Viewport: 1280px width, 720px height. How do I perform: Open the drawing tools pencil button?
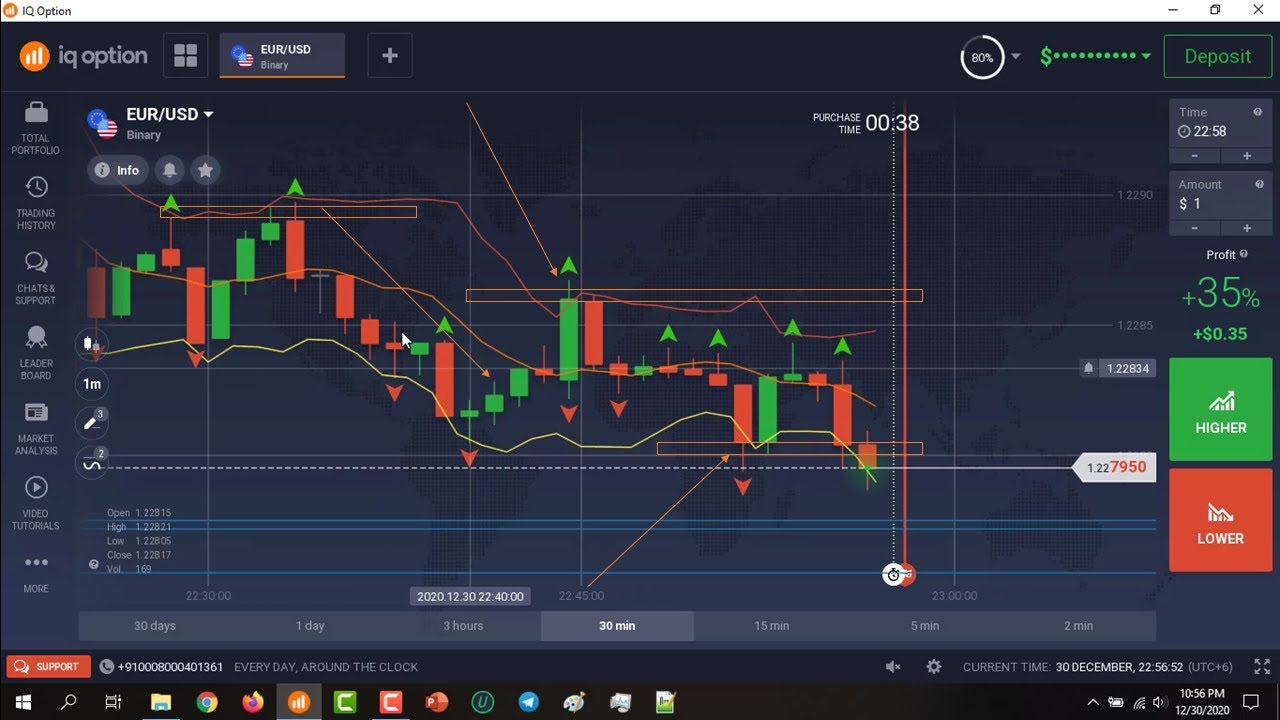click(92, 423)
